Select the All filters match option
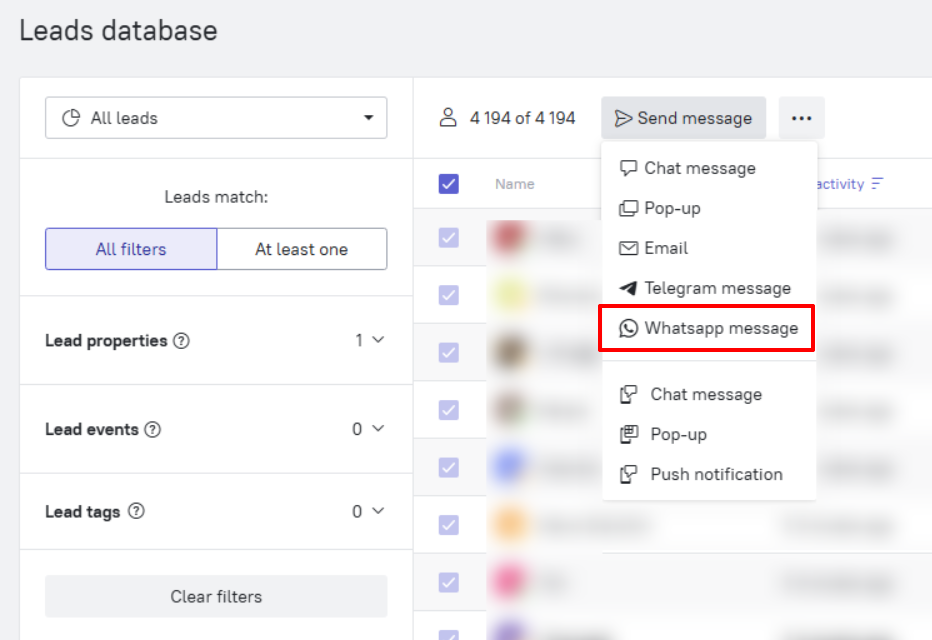This screenshot has height=640, width=932. point(131,249)
